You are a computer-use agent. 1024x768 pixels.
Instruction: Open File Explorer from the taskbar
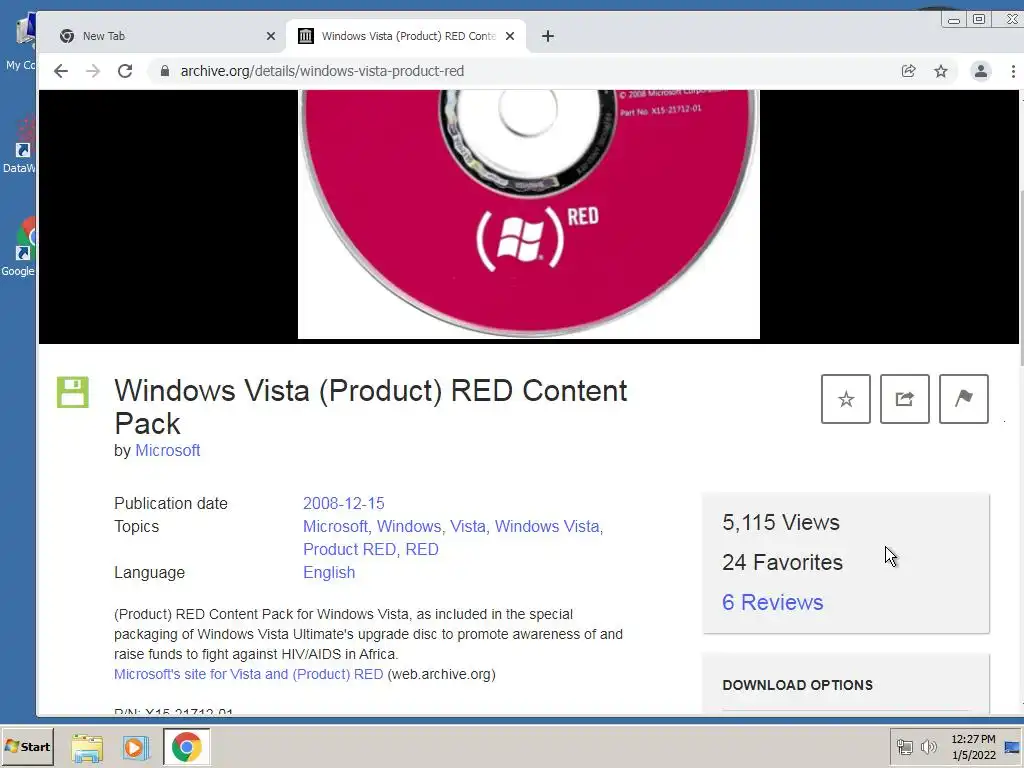87,748
